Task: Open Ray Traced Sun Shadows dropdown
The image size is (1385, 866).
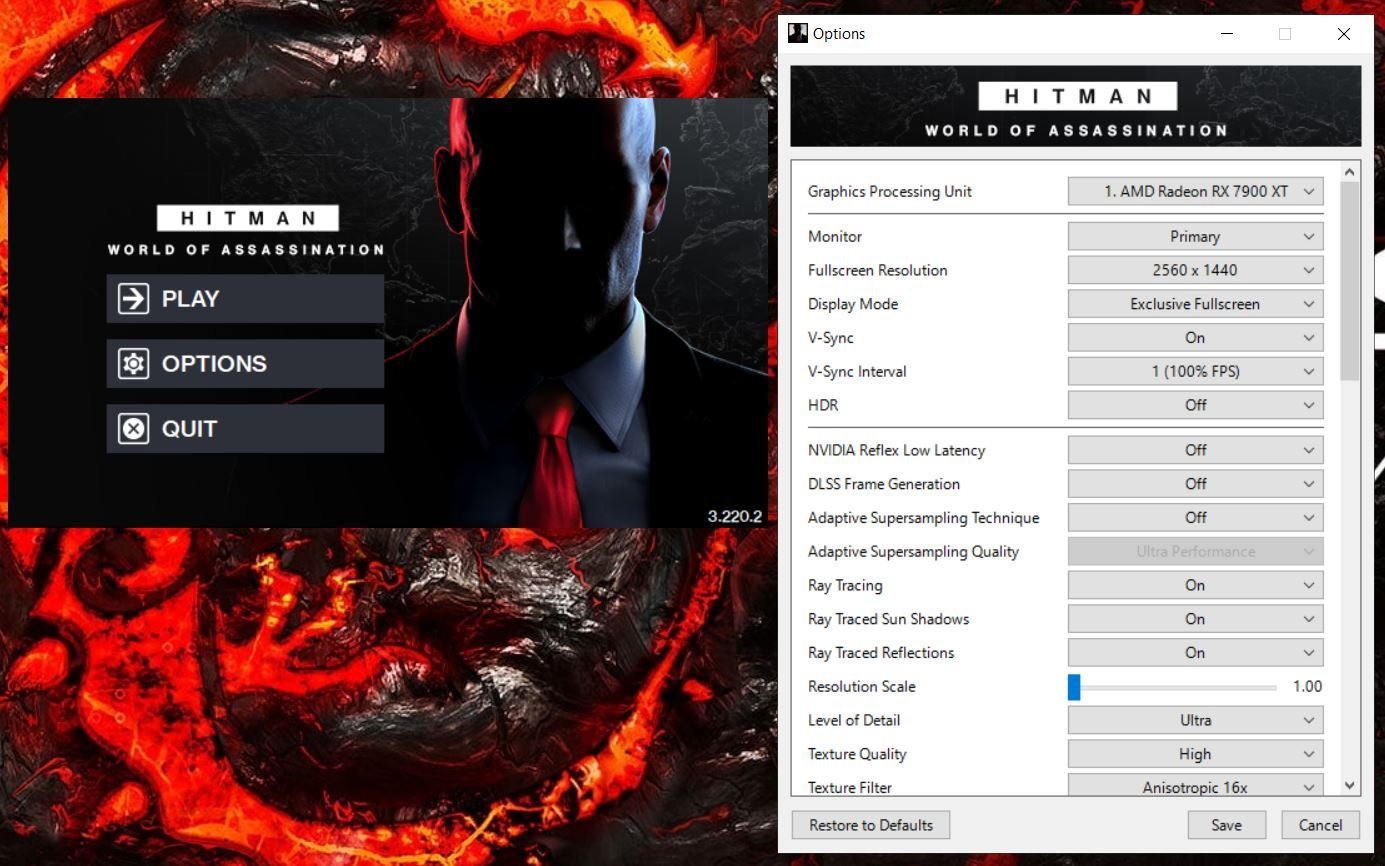Action: pos(1195,619)
